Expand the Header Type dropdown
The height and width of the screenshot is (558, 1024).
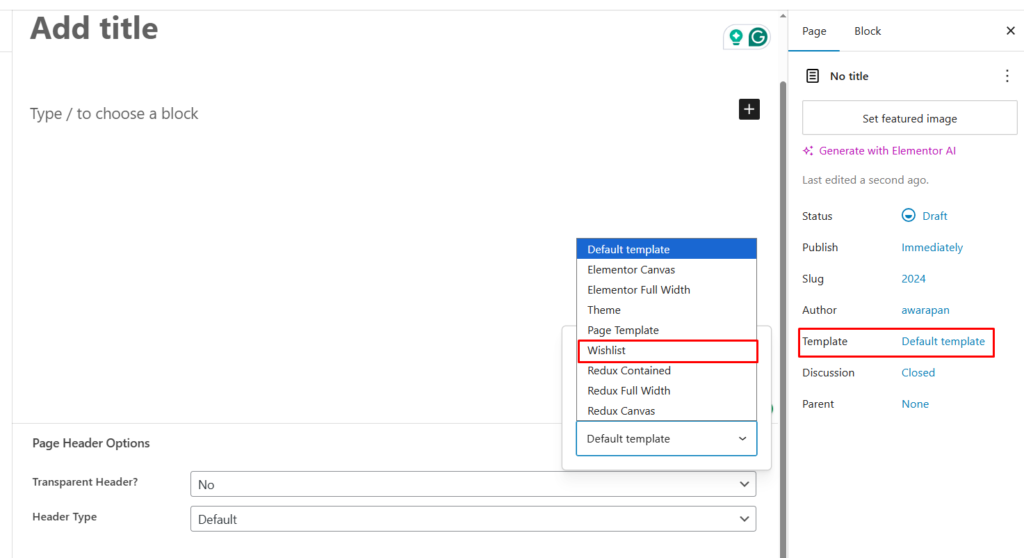click(472, 519)
